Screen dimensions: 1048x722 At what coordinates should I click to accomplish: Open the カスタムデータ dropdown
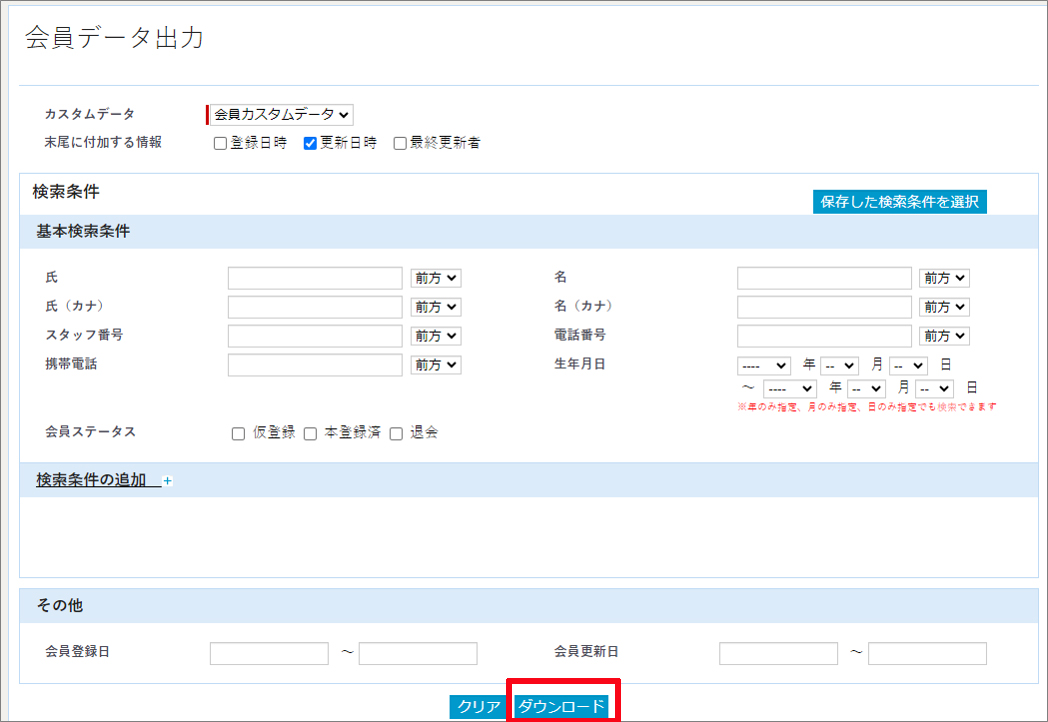(x=281, y=115)
